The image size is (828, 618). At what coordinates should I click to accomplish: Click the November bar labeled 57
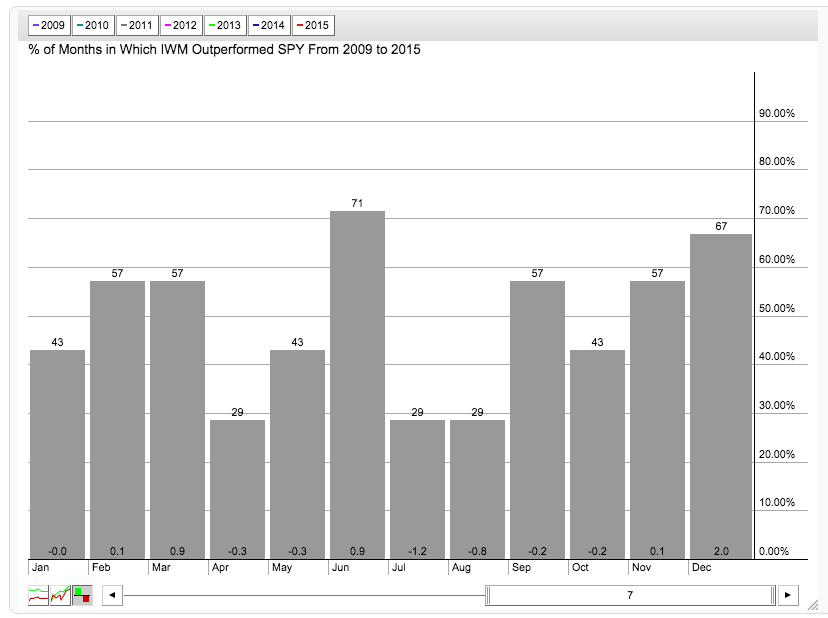pyautogui.click(x=657, y=420)
